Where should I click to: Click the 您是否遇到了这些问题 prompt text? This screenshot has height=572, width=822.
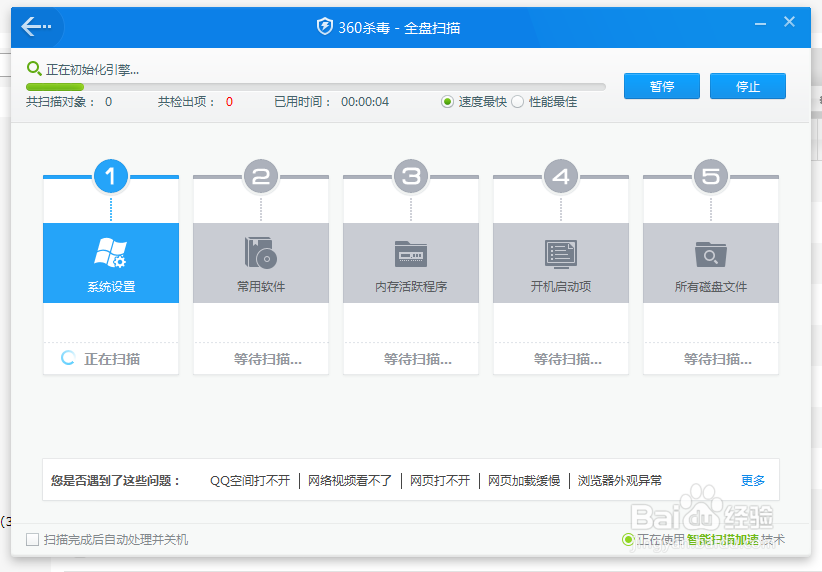[115, 480]
